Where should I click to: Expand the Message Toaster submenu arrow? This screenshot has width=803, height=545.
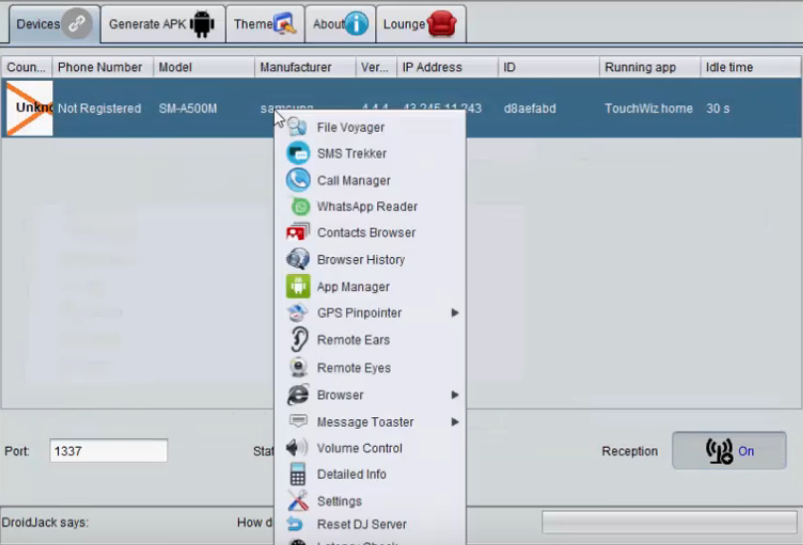[x=454, y=422]
